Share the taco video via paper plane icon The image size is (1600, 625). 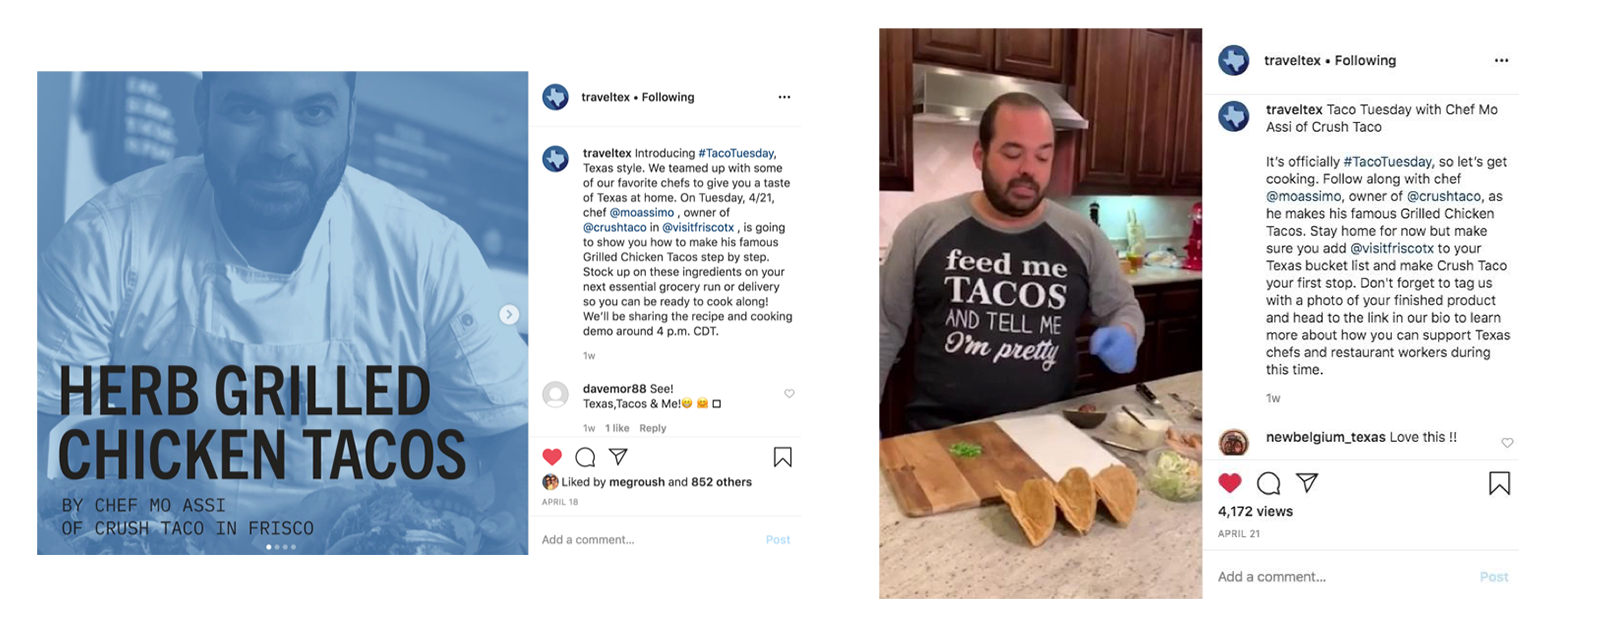click(1307, 483)
